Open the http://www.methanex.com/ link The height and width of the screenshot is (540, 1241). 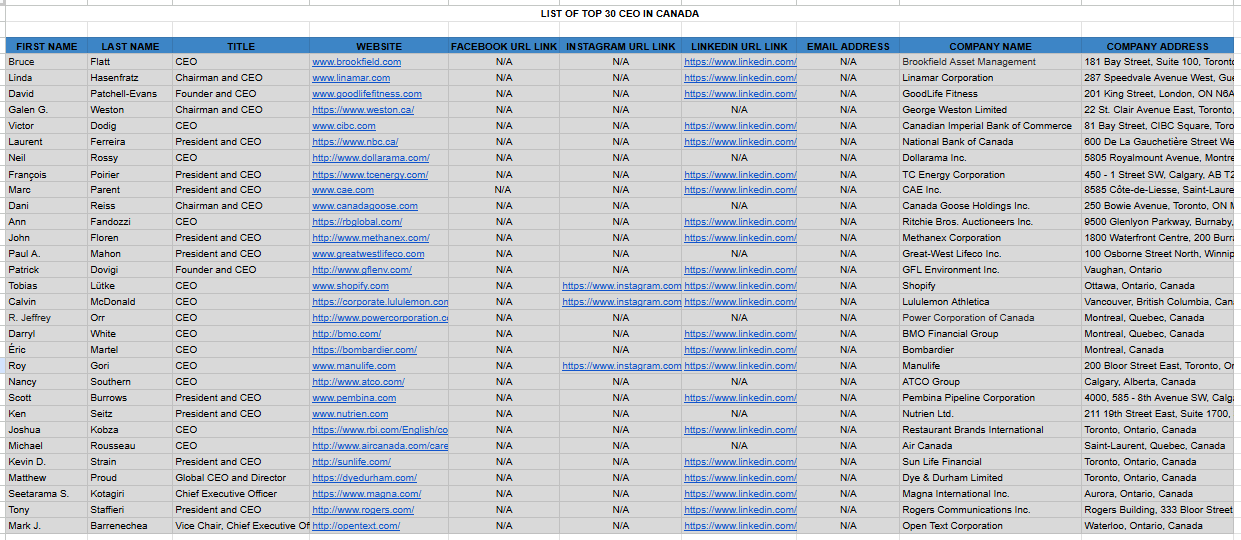click(x=371, y=238)
